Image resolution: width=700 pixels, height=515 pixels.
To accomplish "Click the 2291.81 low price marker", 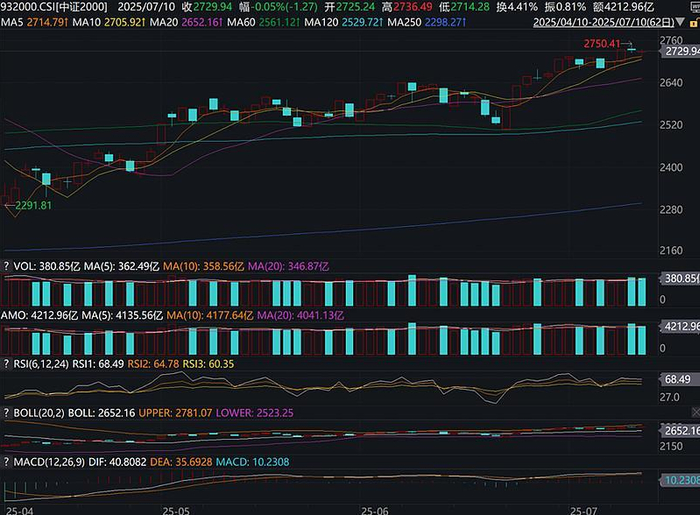I will [x=33, y=205].
